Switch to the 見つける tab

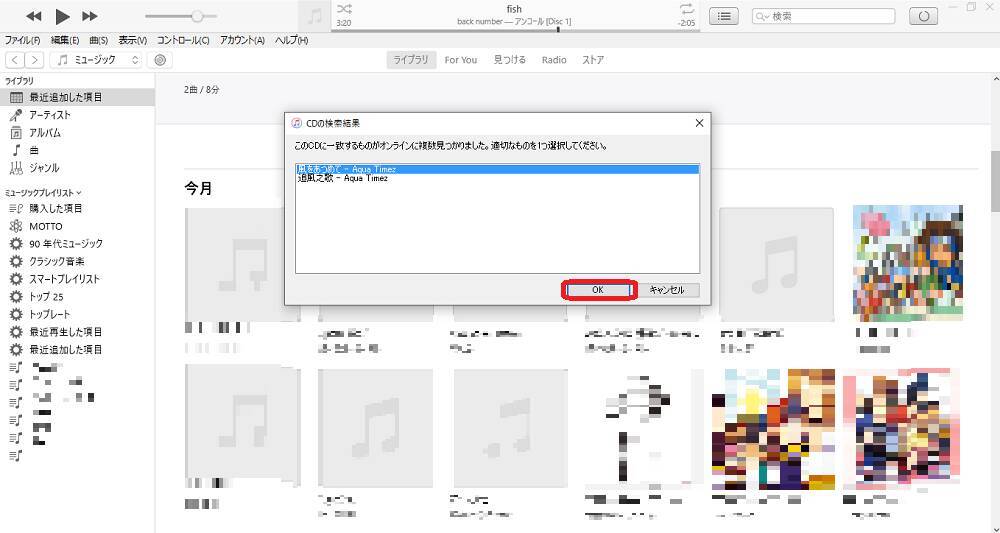(510, 60)
